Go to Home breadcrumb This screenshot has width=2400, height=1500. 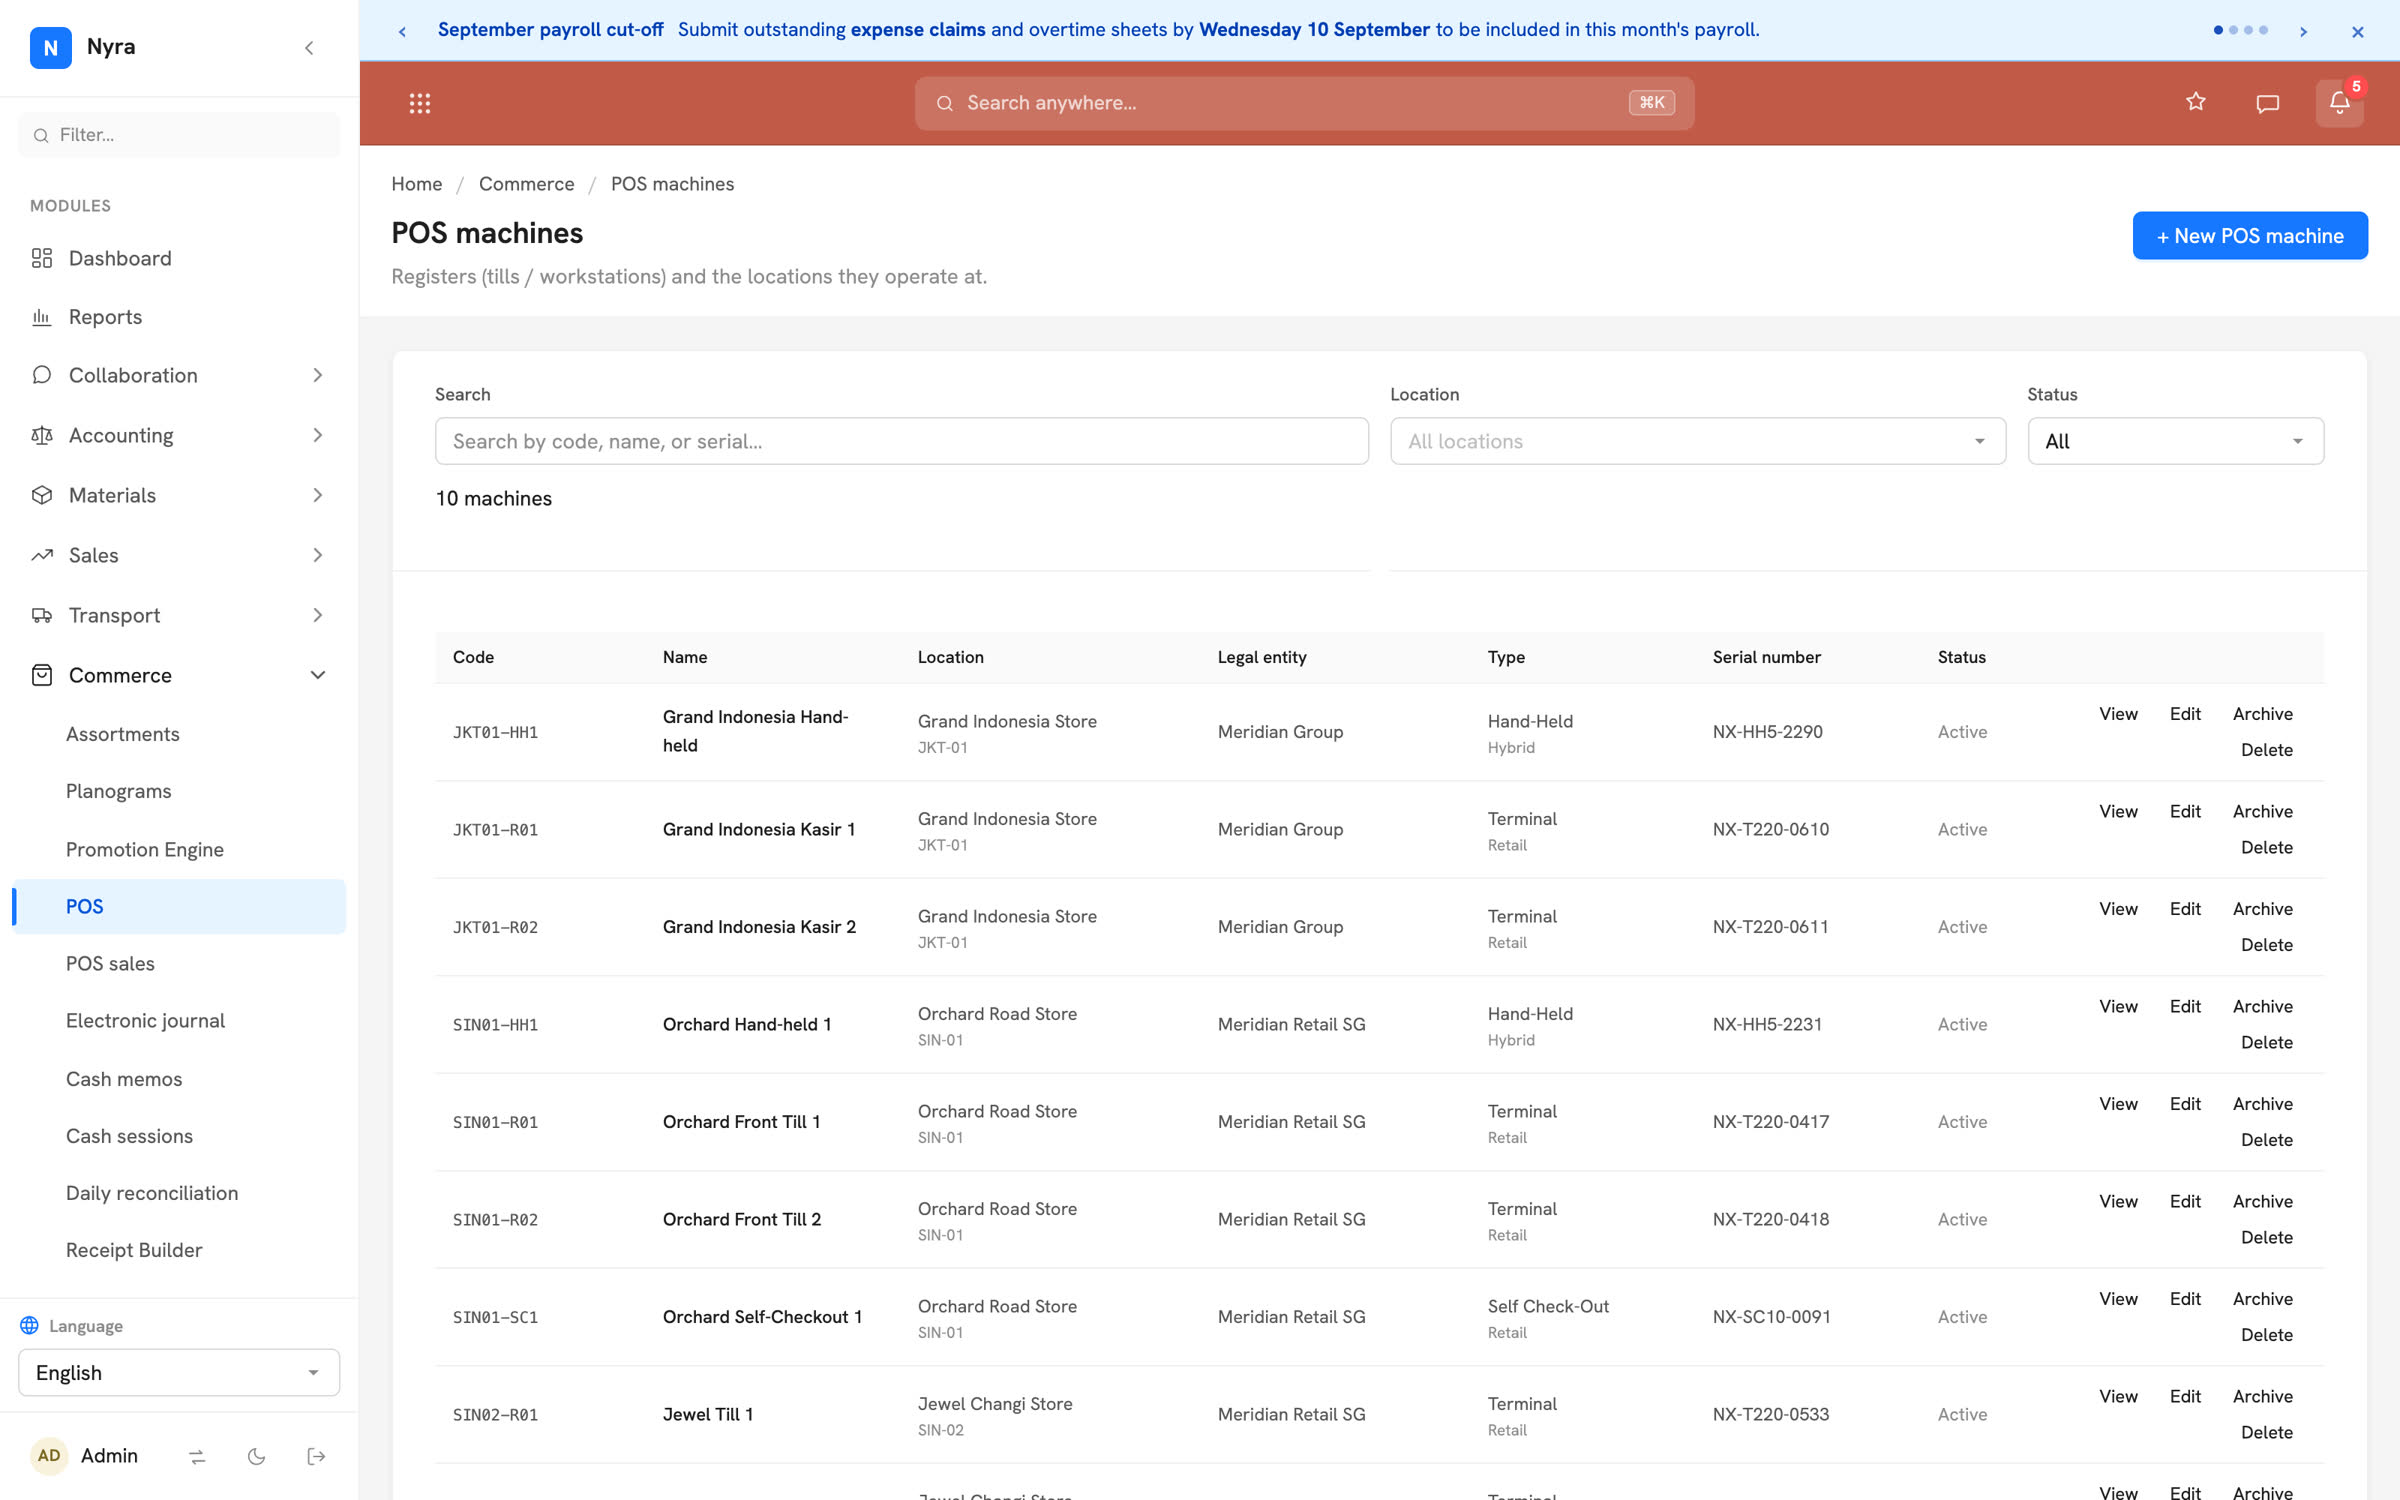[416, 184]
